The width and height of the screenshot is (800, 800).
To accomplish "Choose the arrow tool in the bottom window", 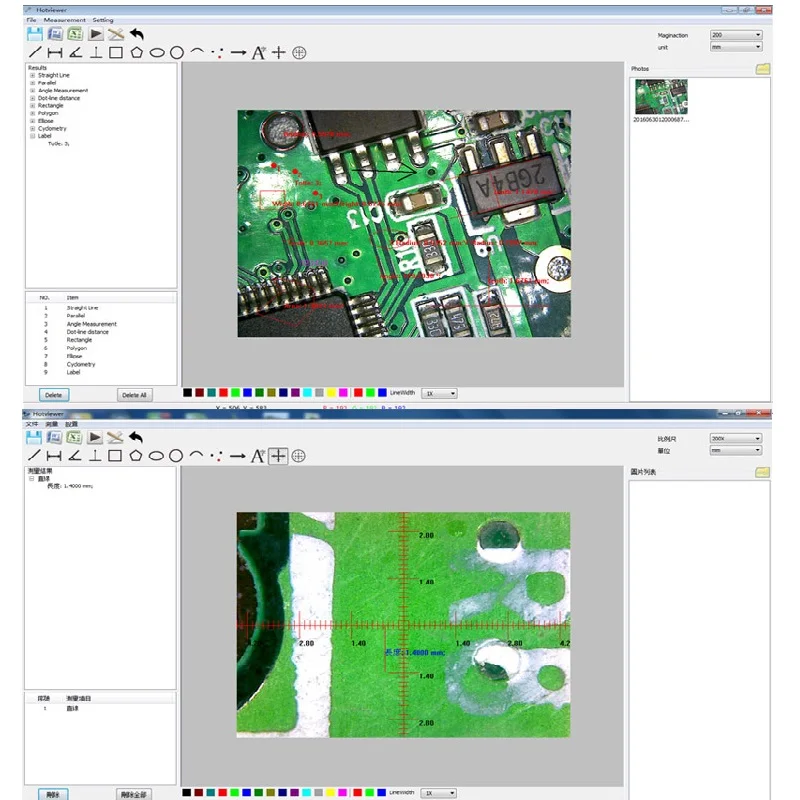I will pos(237,456).
